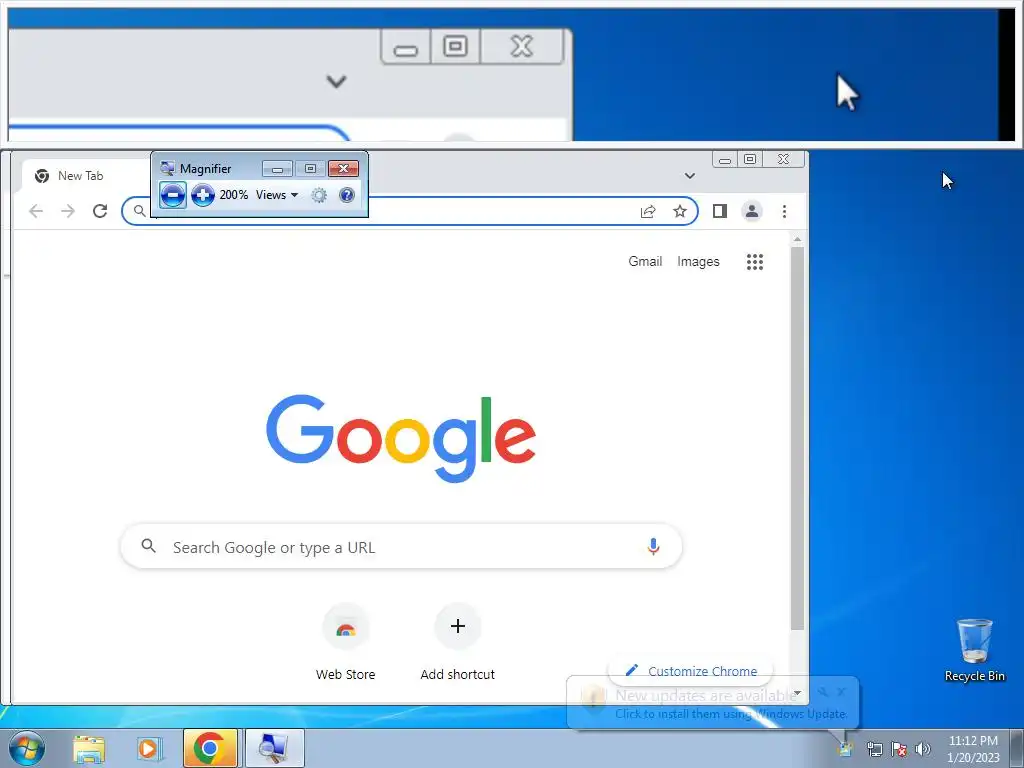Click the Magnifier 200% zoom level text

[x=234, y=195]
